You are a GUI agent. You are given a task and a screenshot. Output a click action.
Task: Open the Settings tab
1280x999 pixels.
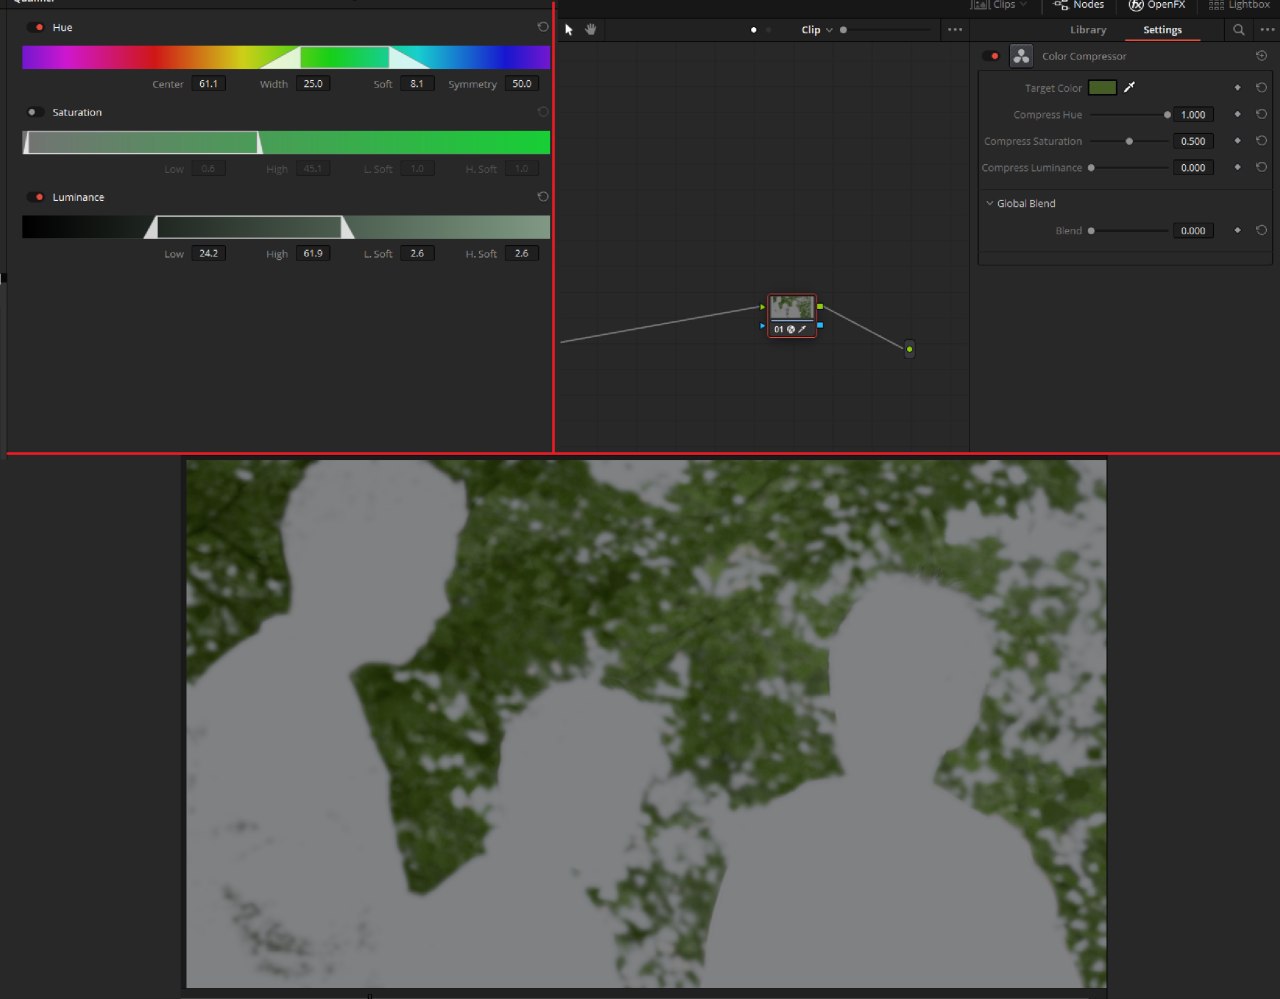coord(1162,30)
